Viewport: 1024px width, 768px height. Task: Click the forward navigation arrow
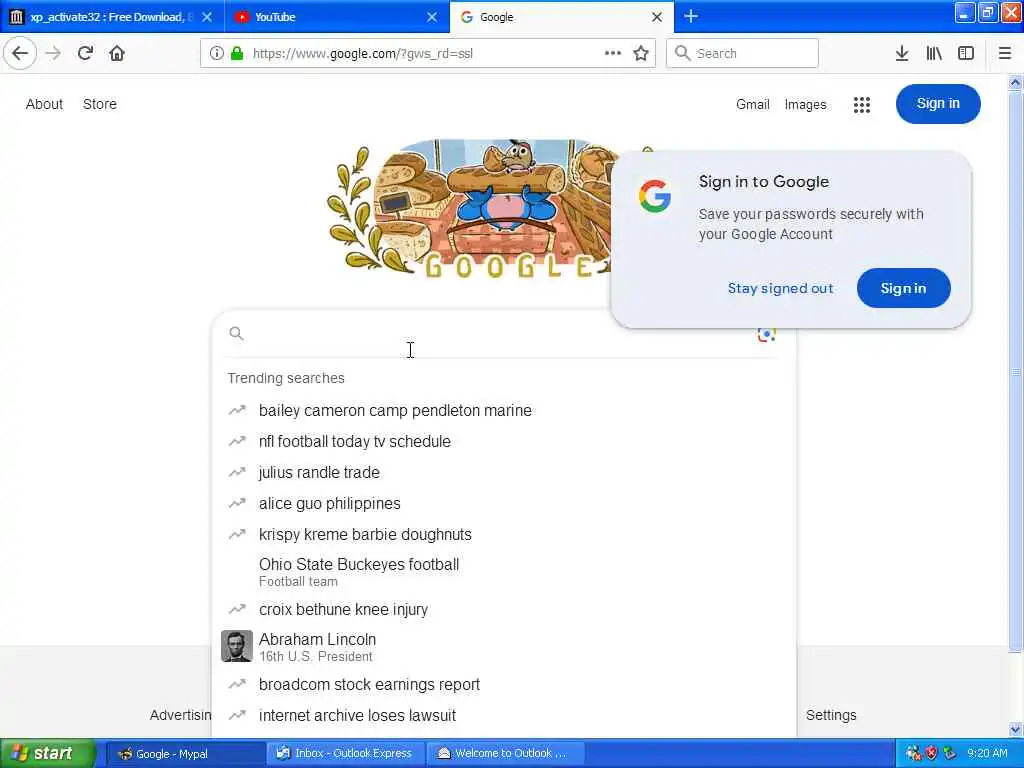(x=54, y=53)
